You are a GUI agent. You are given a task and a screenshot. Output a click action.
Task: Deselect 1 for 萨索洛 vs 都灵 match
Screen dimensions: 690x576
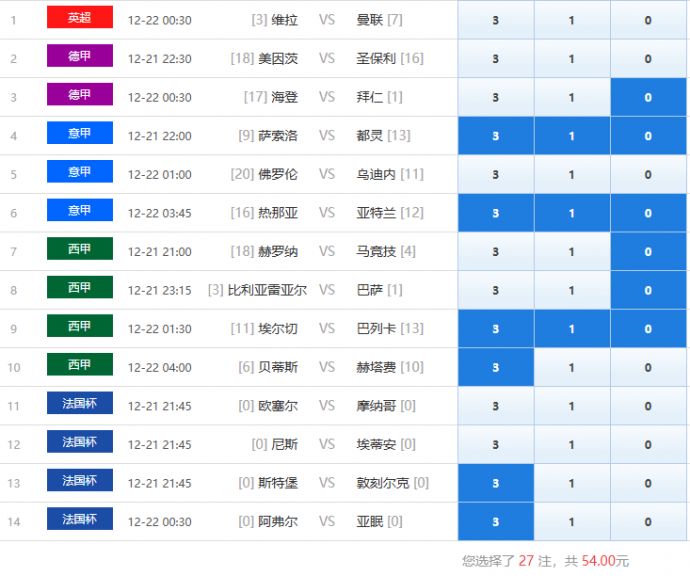pos(572,136)
